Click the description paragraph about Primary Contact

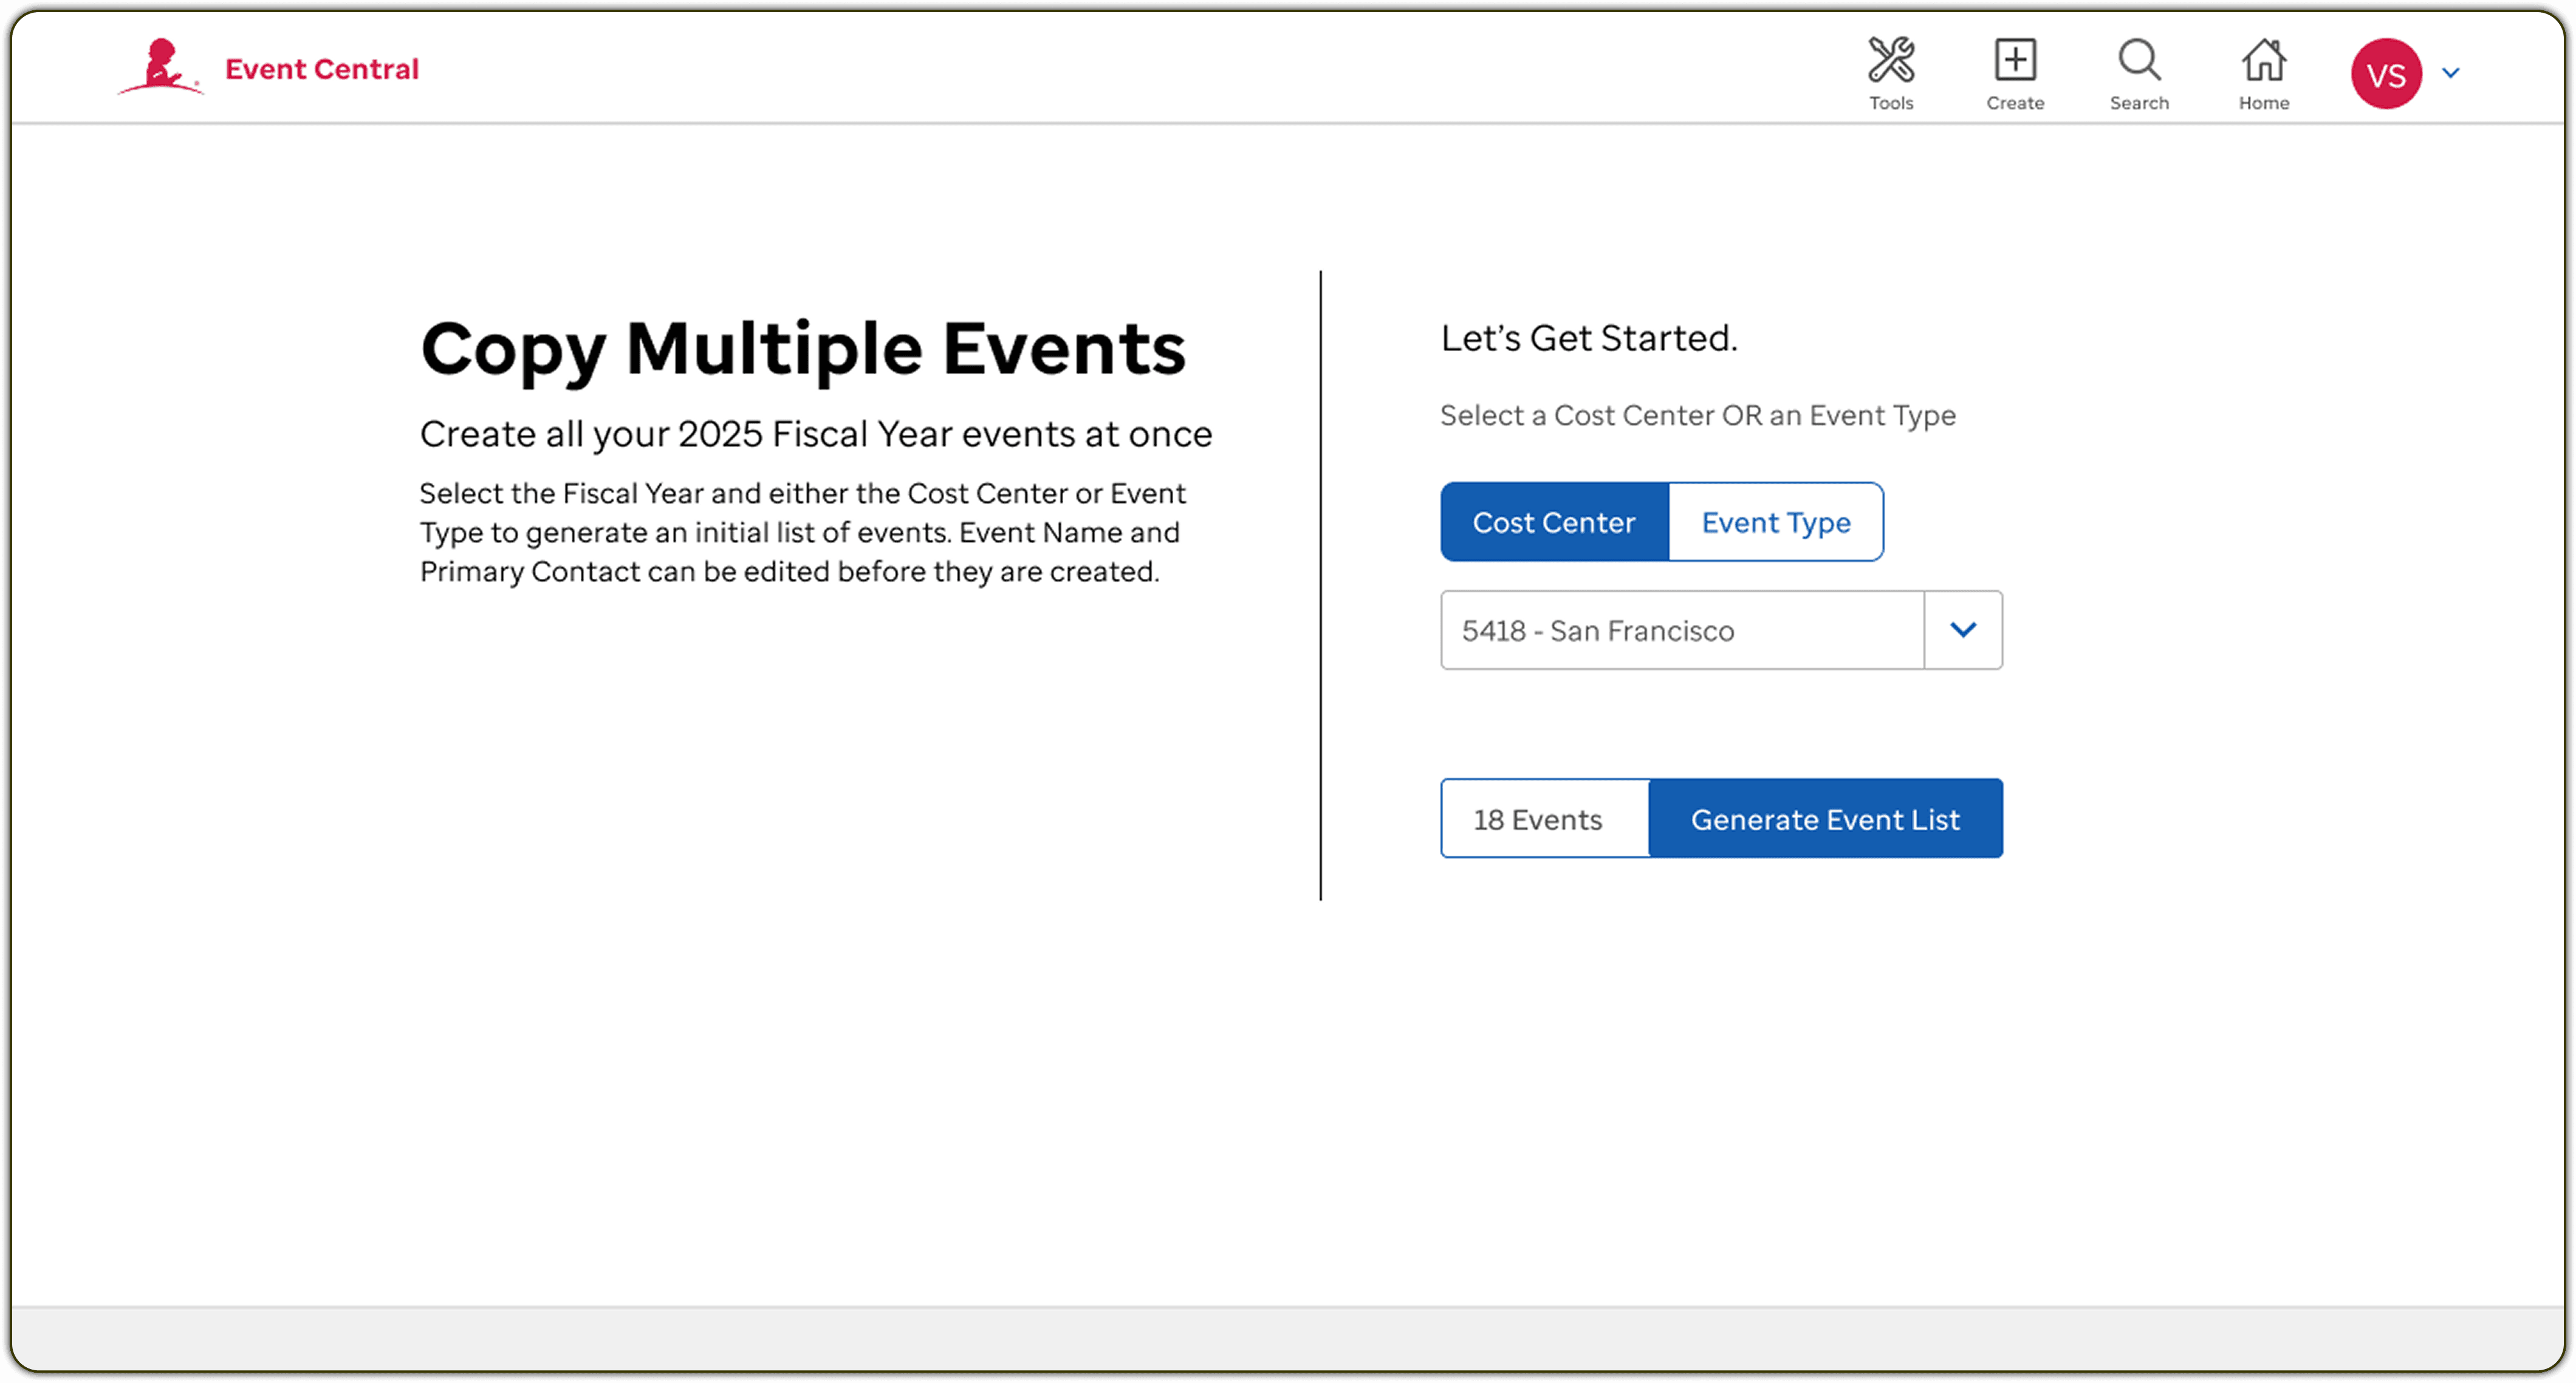pos(802,532)
